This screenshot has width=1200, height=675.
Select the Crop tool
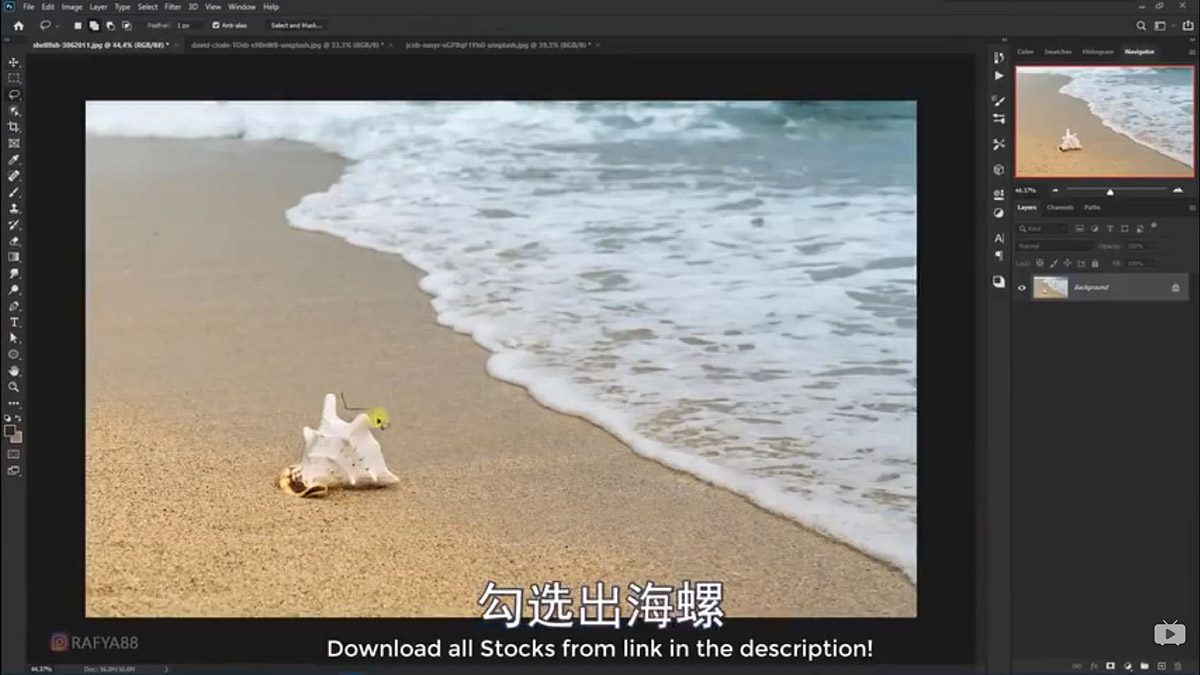[13, 128]
